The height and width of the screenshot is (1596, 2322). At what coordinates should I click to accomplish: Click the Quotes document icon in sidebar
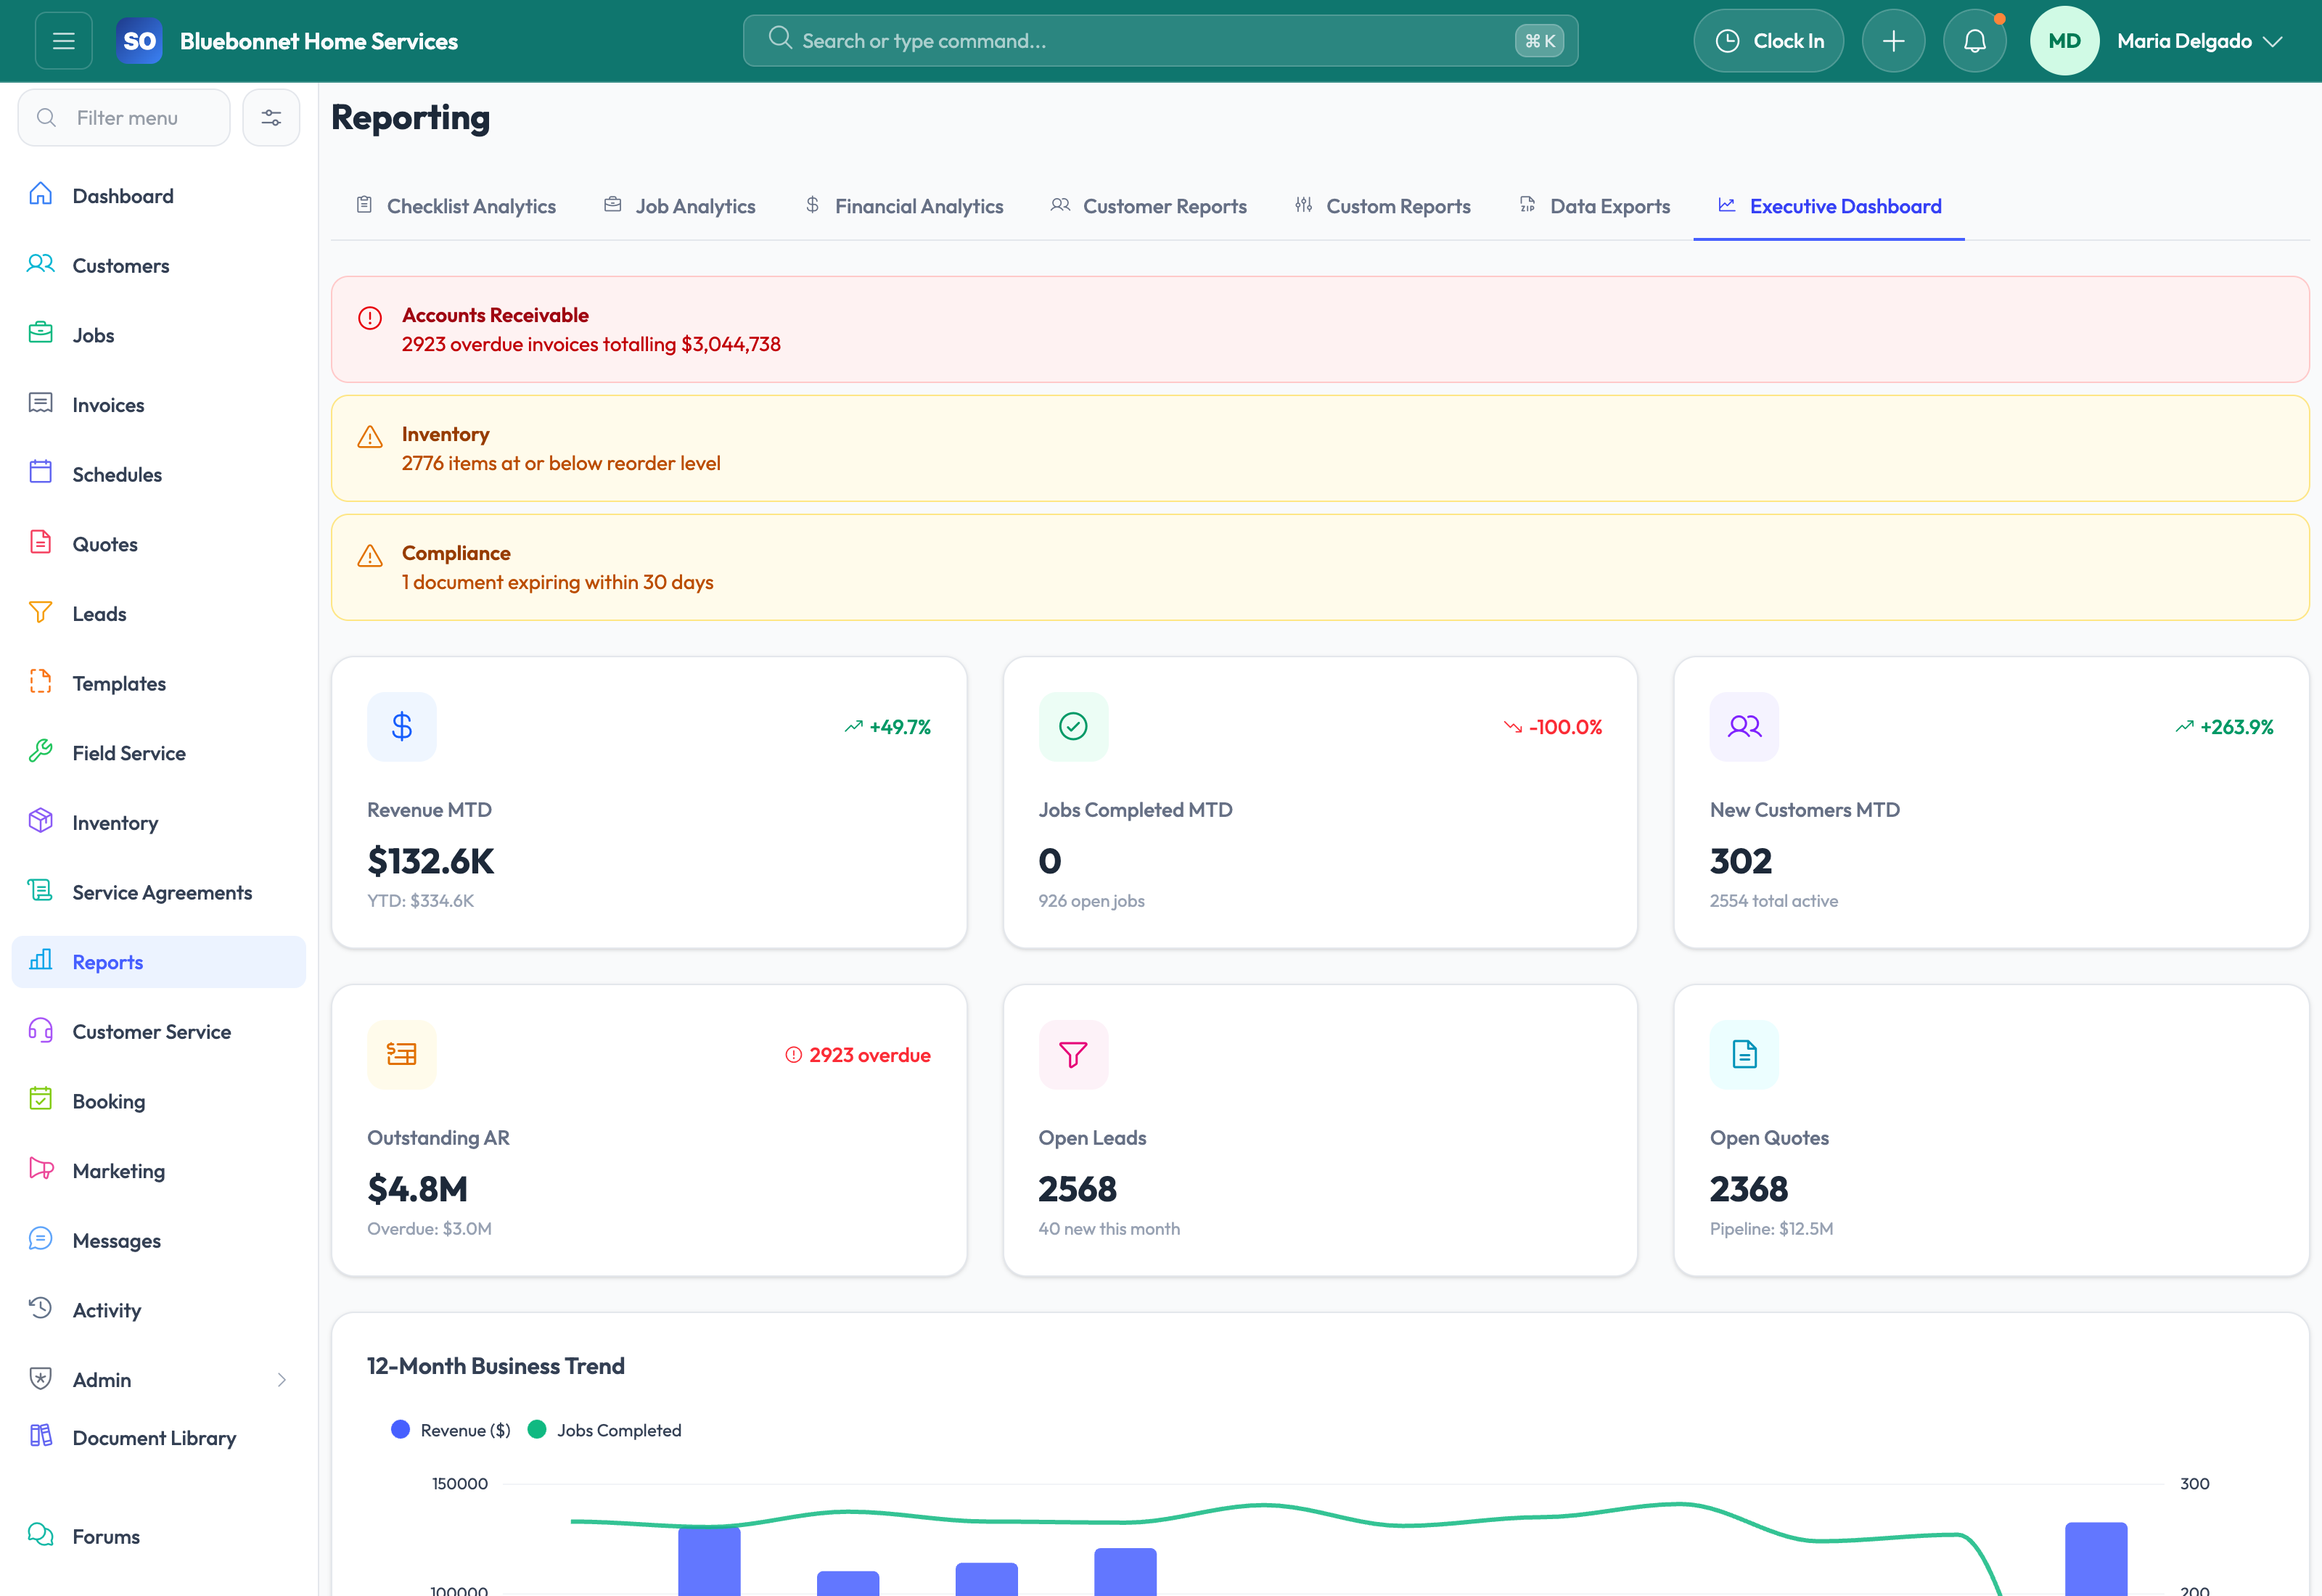[41, 542]
